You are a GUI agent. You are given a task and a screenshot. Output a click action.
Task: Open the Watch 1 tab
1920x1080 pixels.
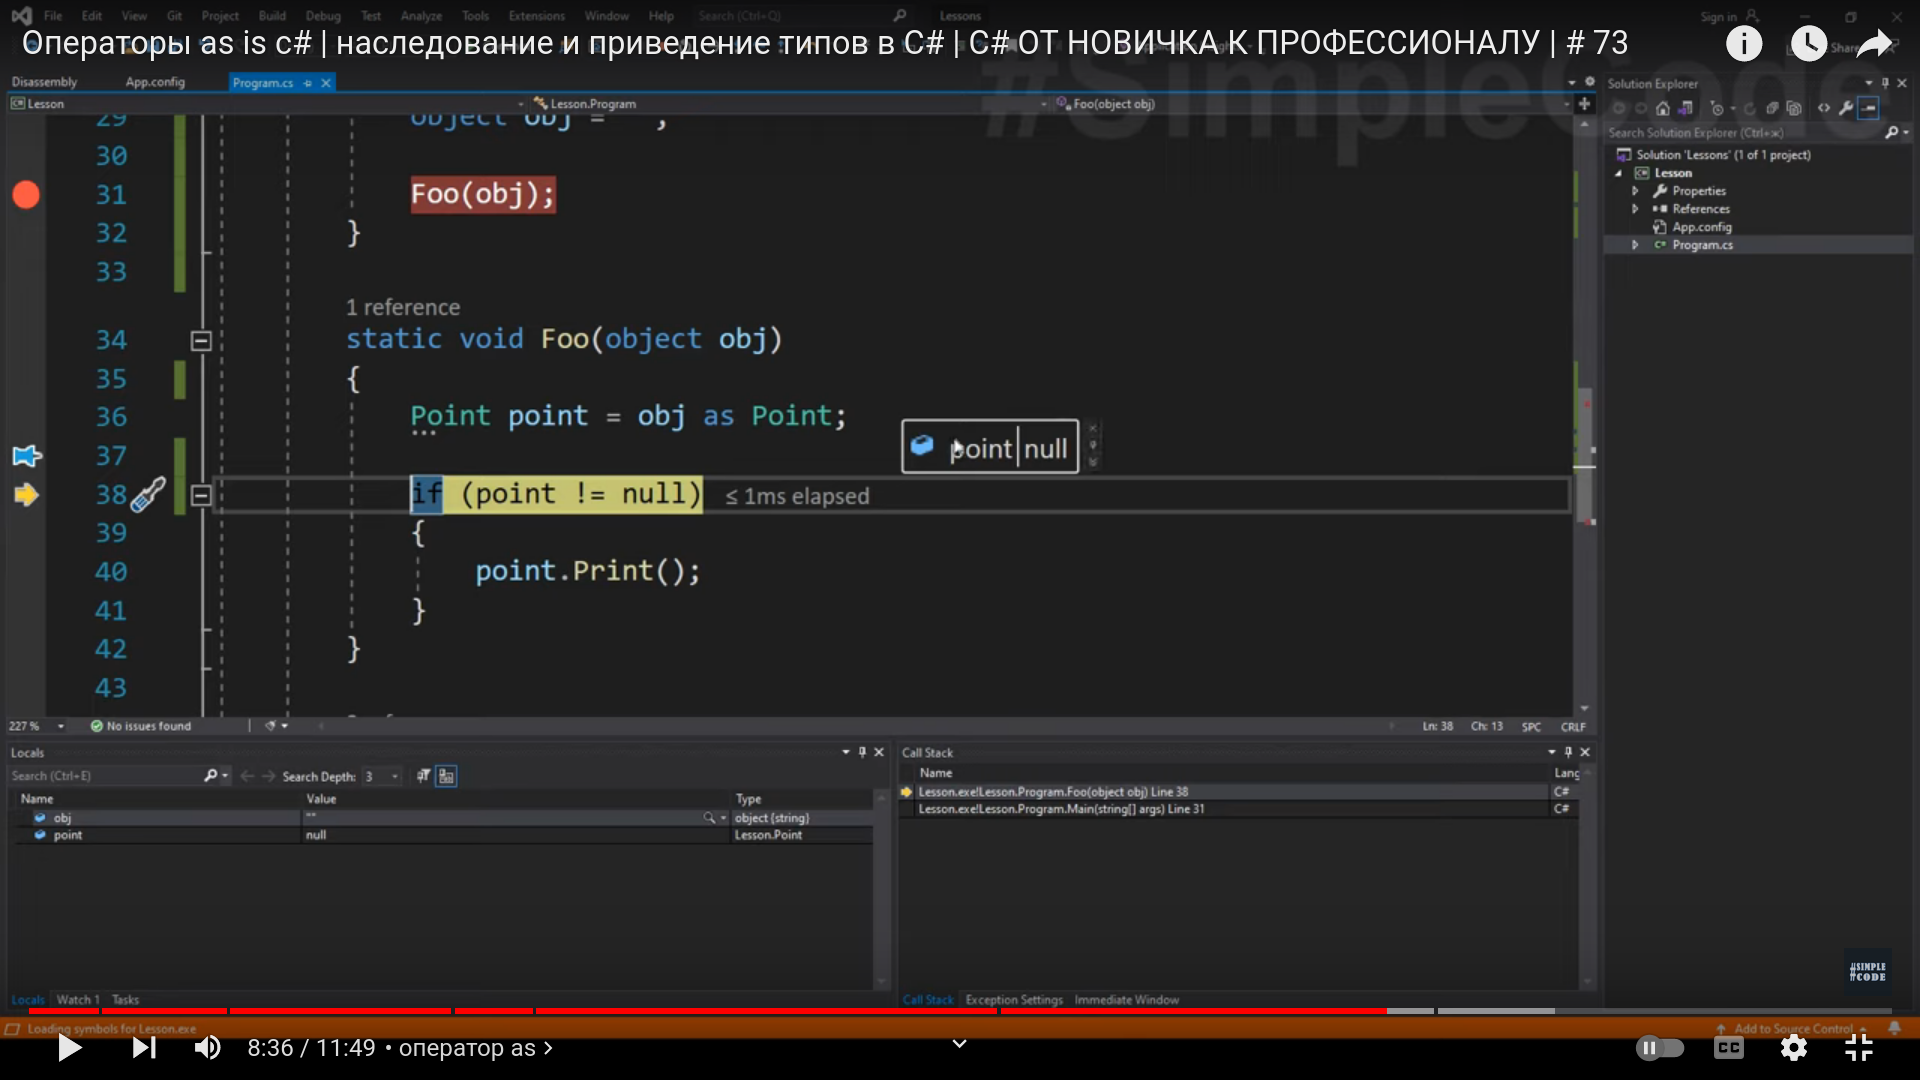[x=77, y=1000]
